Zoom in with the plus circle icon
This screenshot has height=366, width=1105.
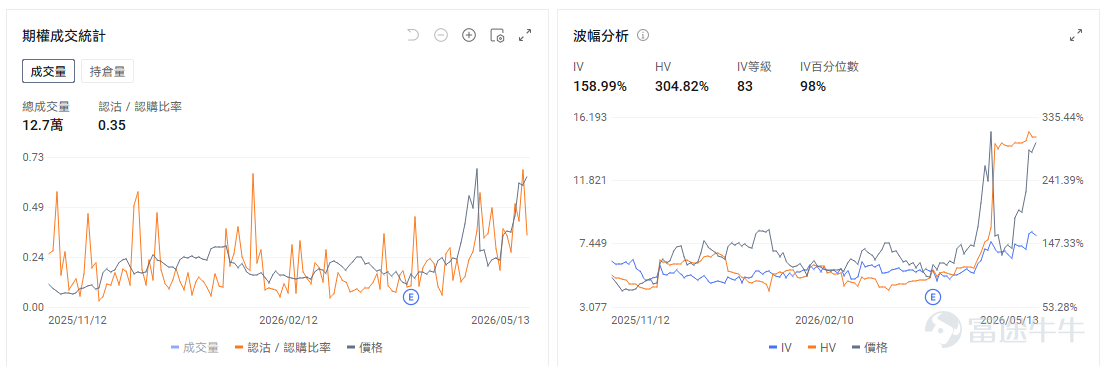tap(469, 35)
